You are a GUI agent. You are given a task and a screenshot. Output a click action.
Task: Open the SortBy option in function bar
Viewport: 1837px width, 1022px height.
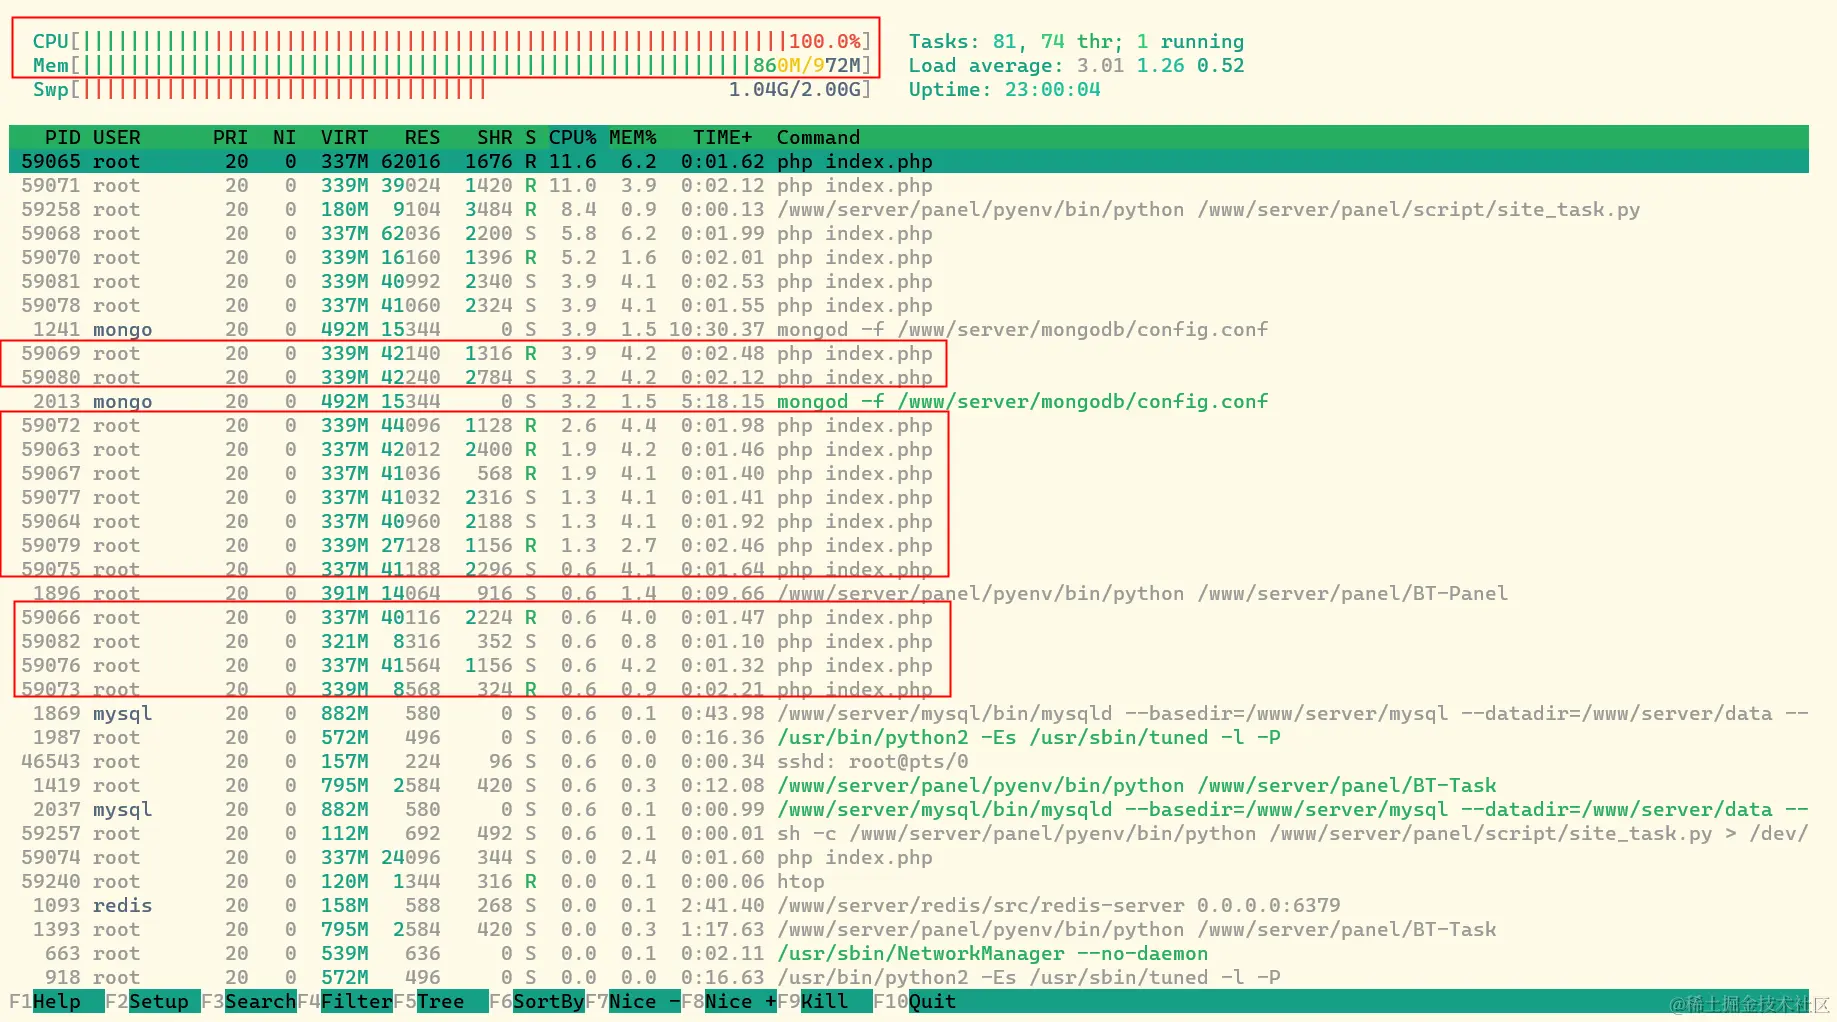(537, 1001)
